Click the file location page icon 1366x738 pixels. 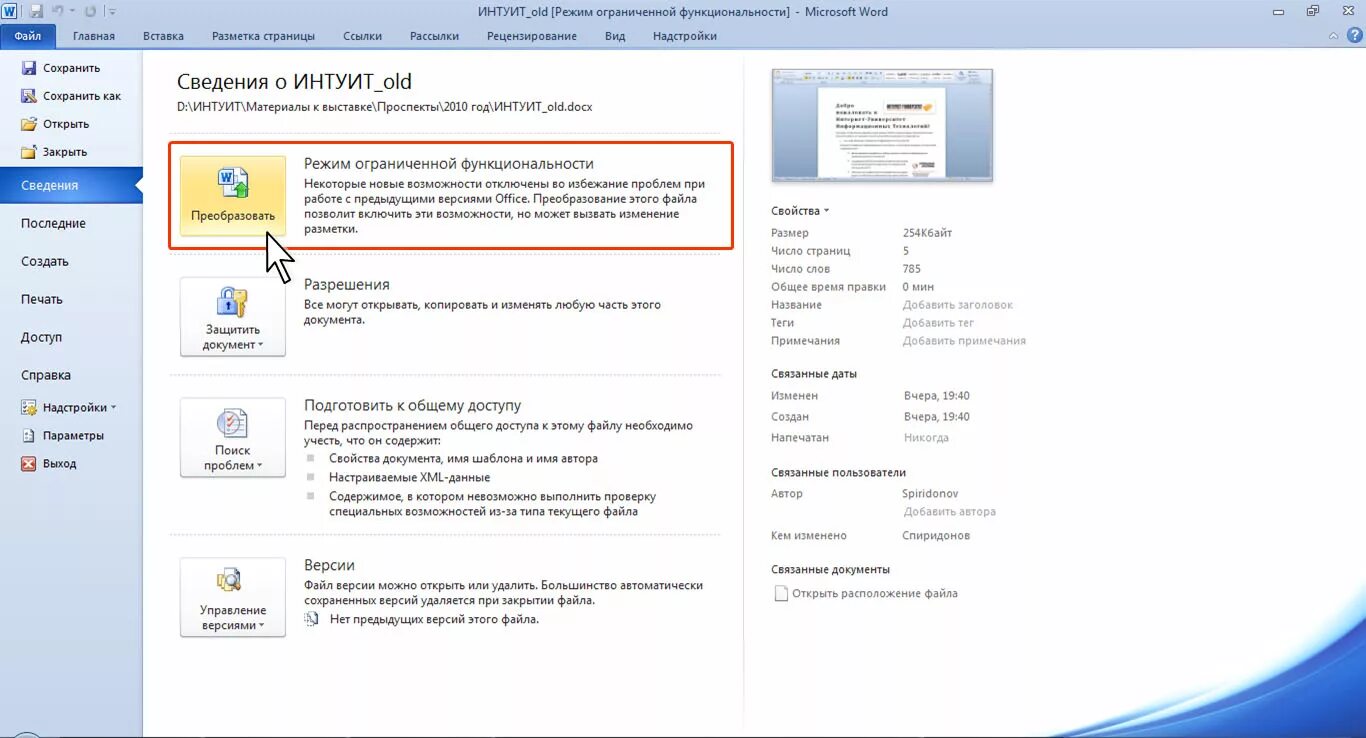pyautogui.click(x=781, y=594)
